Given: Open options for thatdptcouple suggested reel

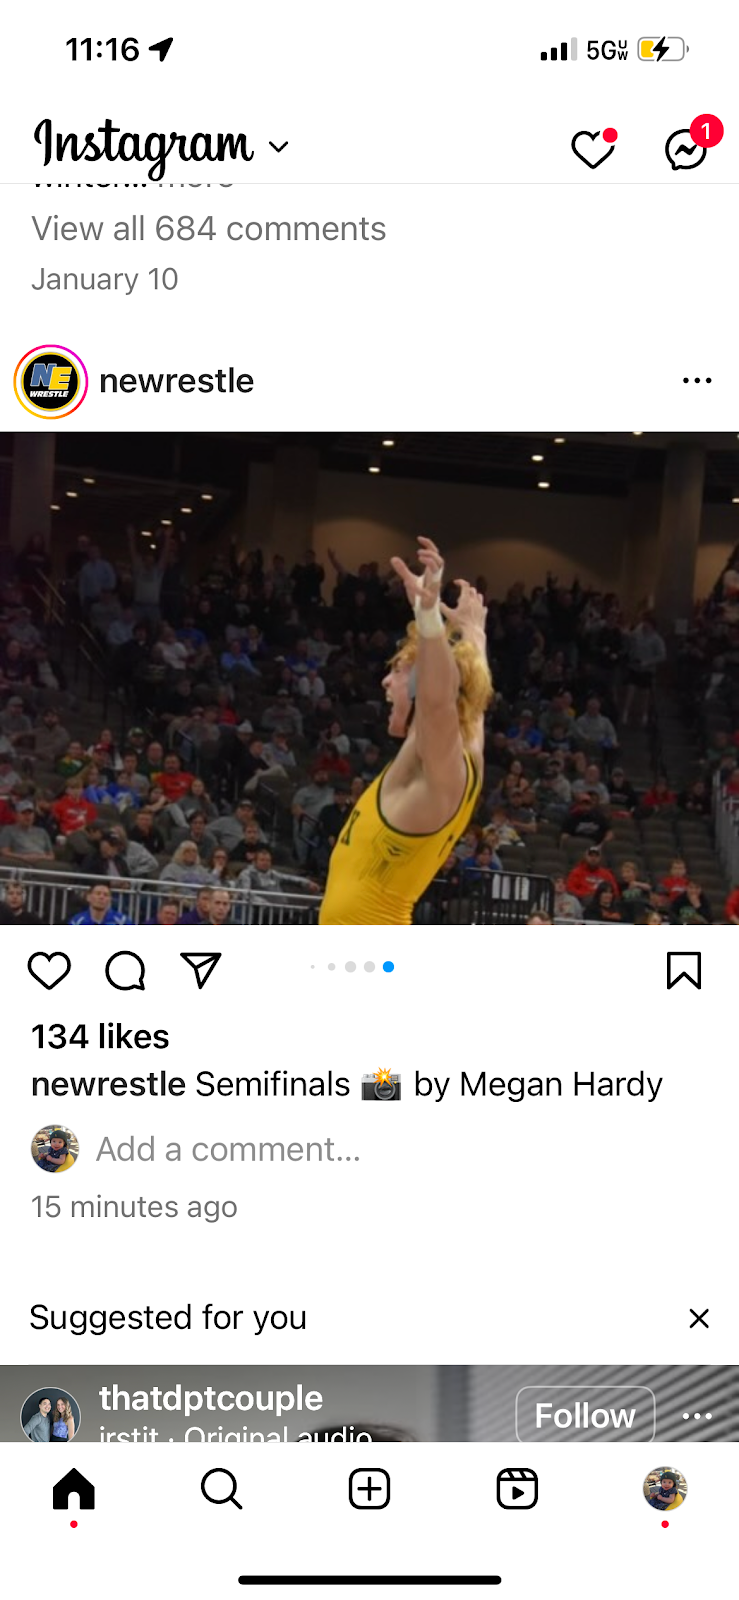Looking at the screenshot, I should pos(697,1416).
